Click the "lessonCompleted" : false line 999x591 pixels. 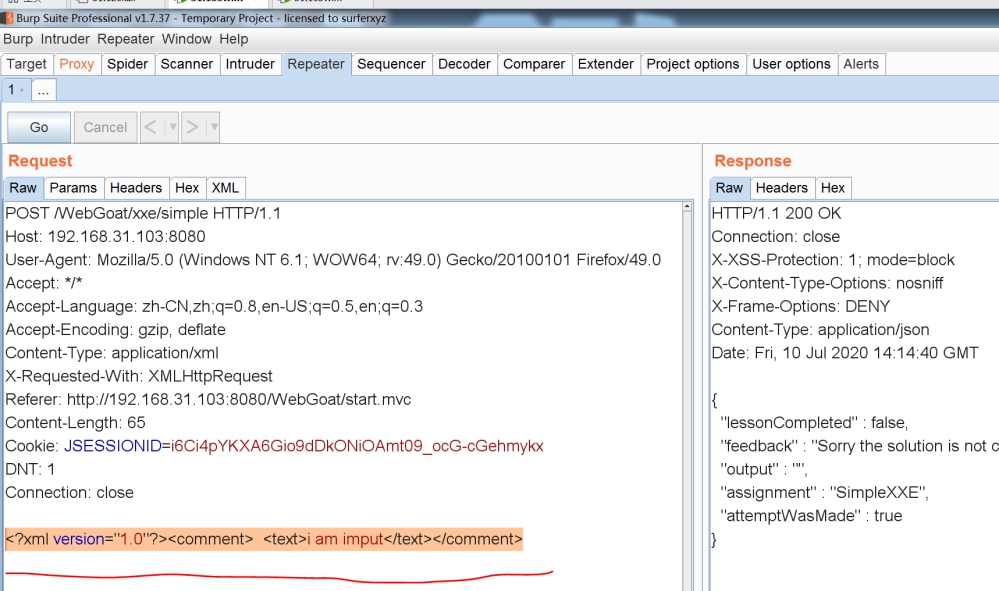[x=814, y=423]
